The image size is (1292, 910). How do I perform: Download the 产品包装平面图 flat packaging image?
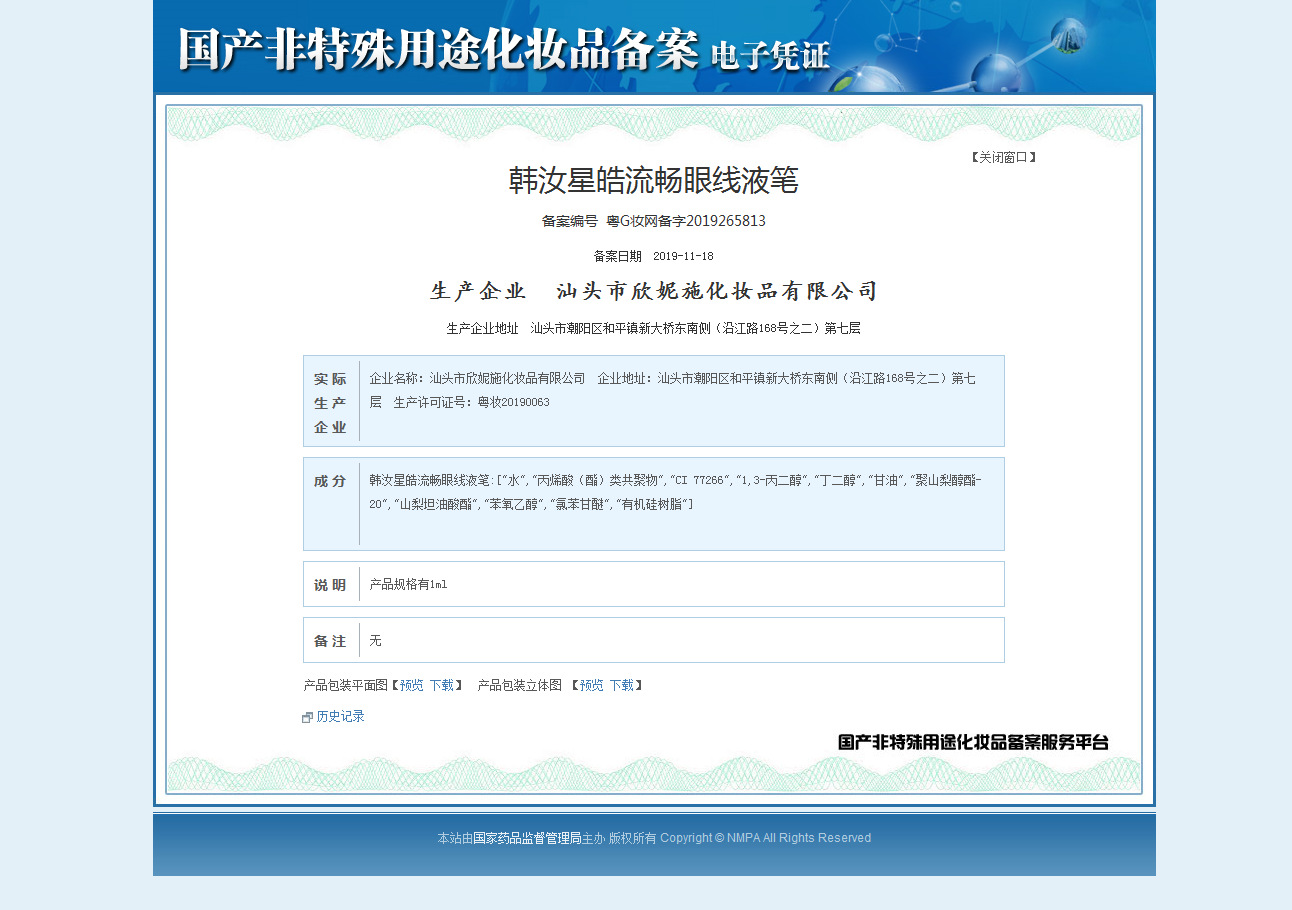(x=441, y=686)
